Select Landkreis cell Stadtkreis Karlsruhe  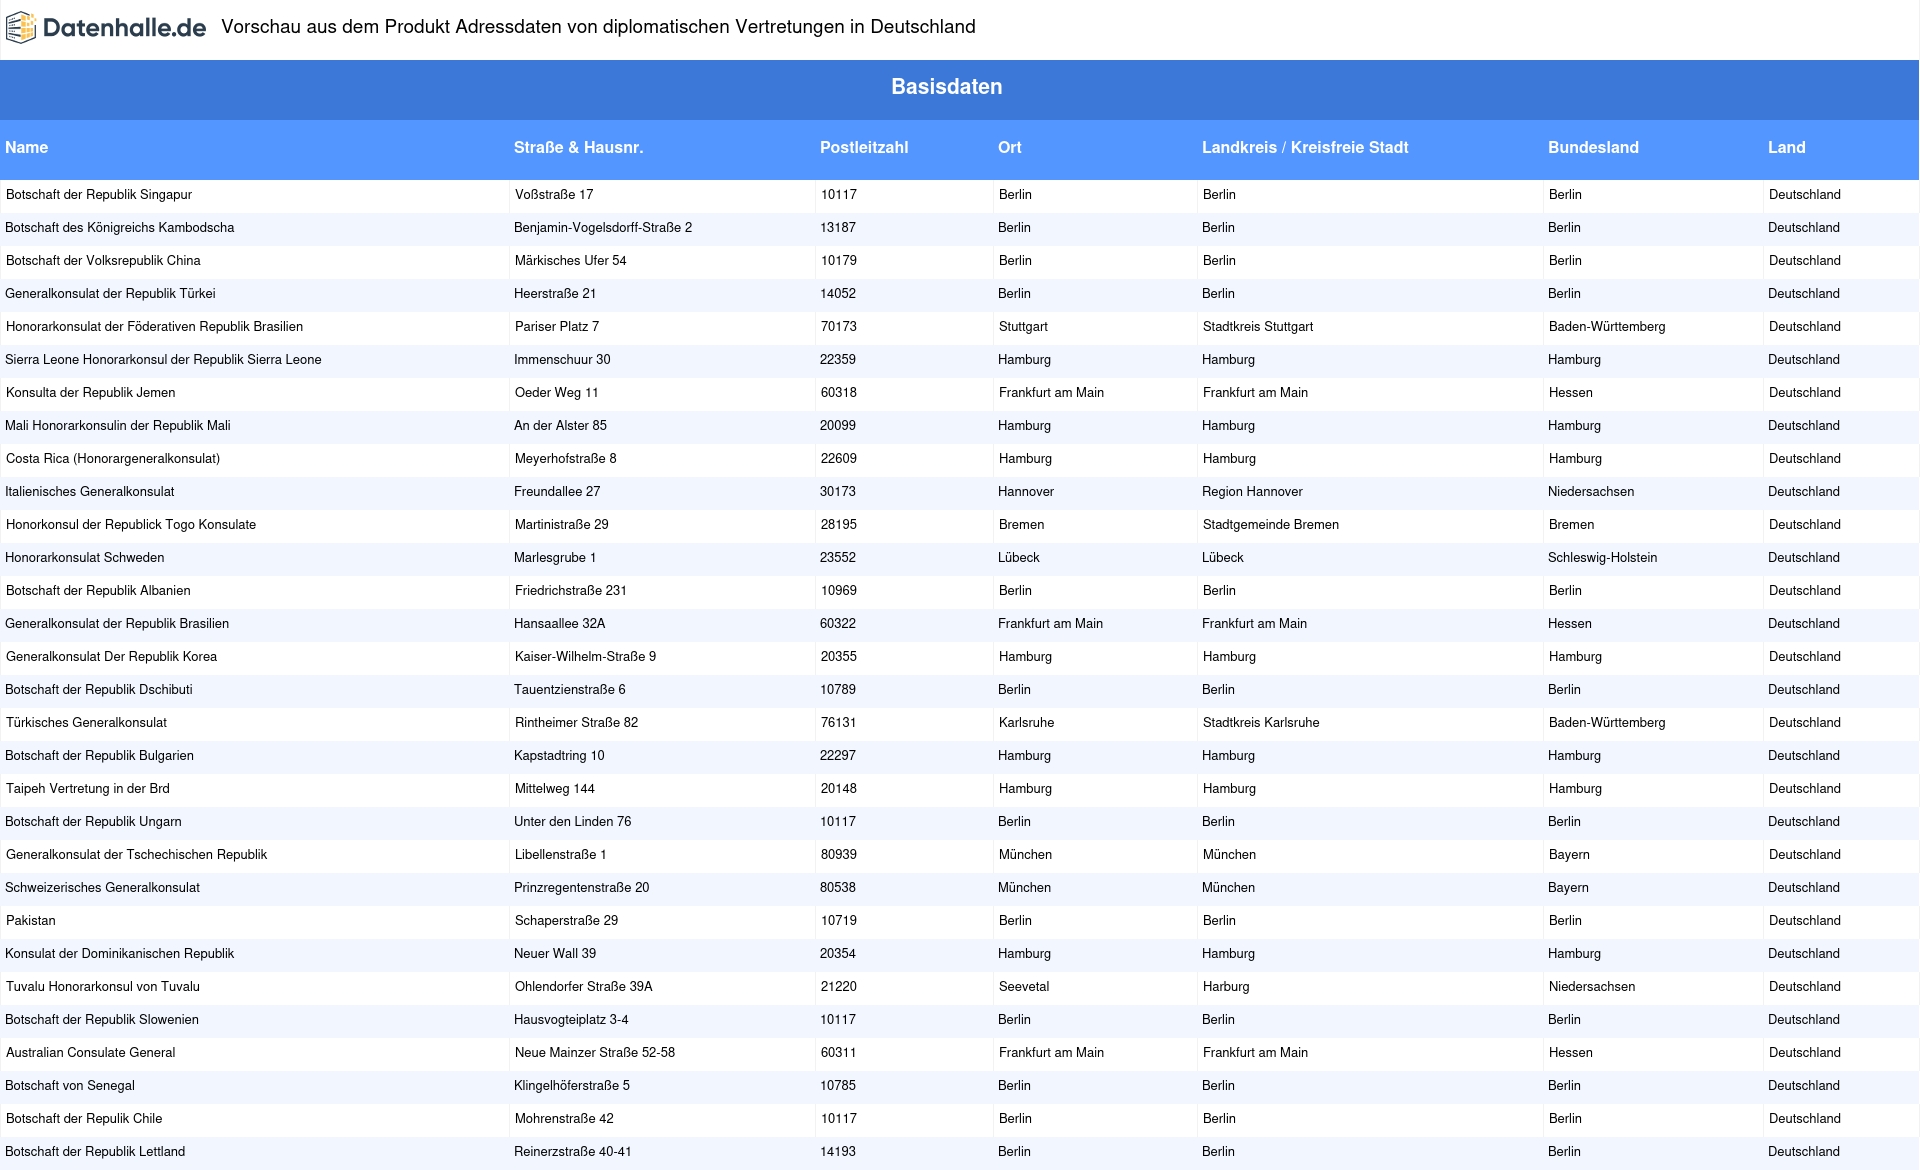[x=1261, y=722]
